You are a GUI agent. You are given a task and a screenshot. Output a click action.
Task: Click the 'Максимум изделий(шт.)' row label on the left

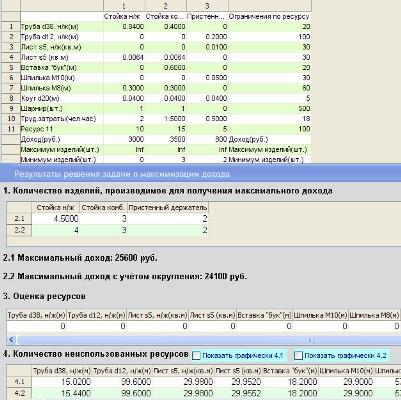62,150
